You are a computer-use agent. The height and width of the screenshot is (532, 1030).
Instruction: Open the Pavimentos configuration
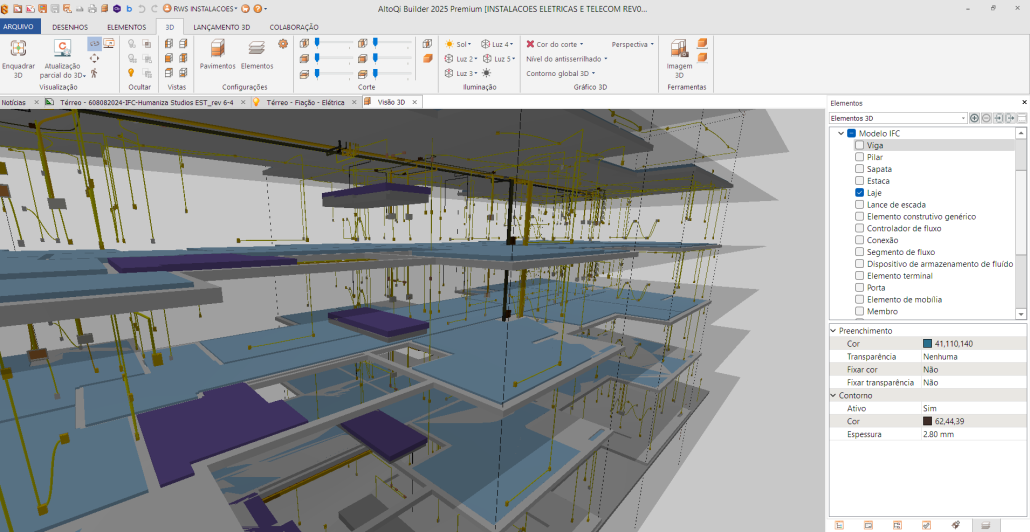coord(217,48)
